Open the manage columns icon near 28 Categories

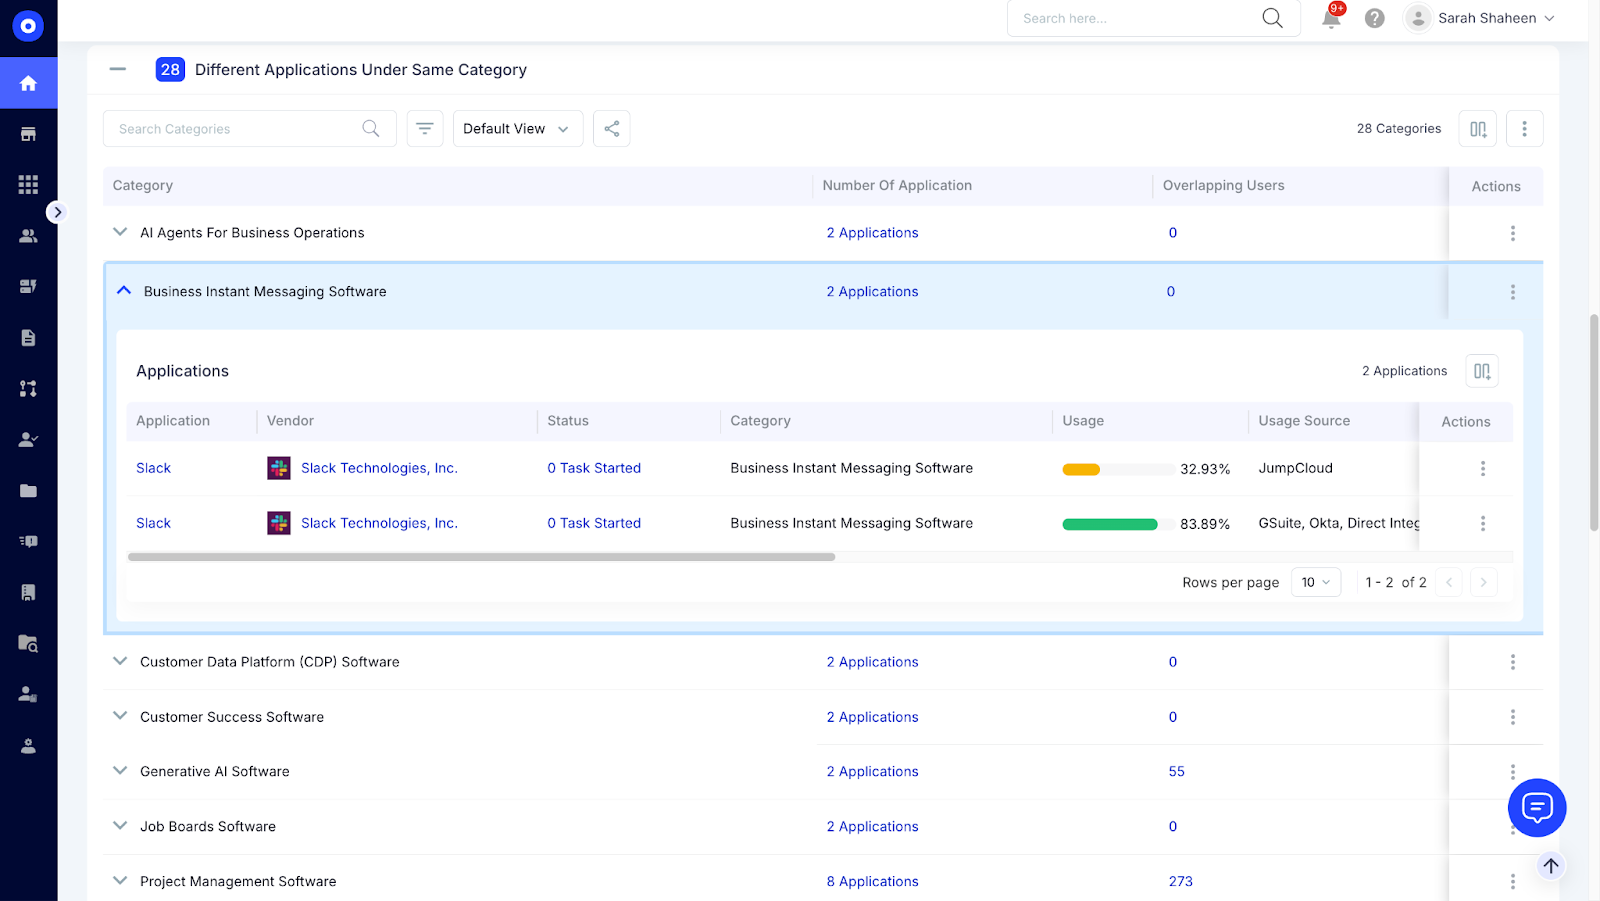[x=1477, y=128]
